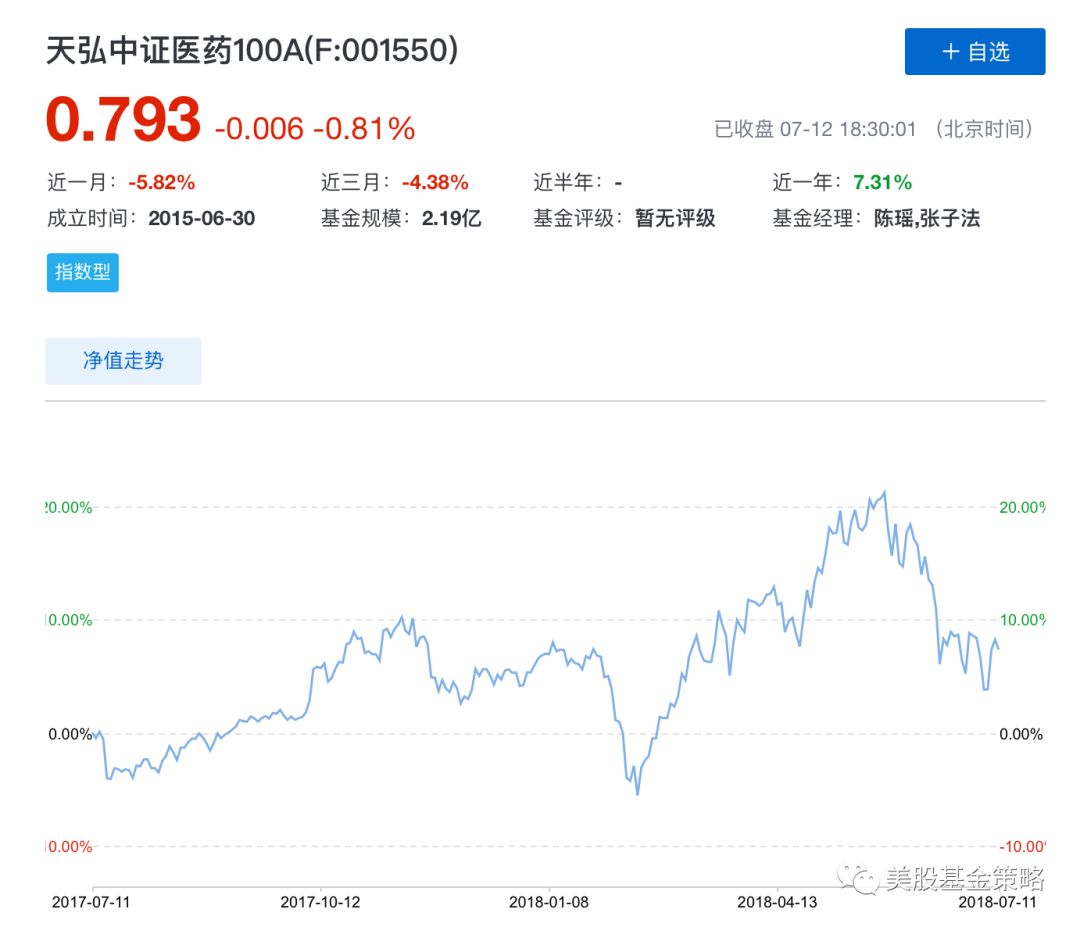Click the 2018-01-08 date on the chart axis
1080x927 pixels.
click(549, 902)
